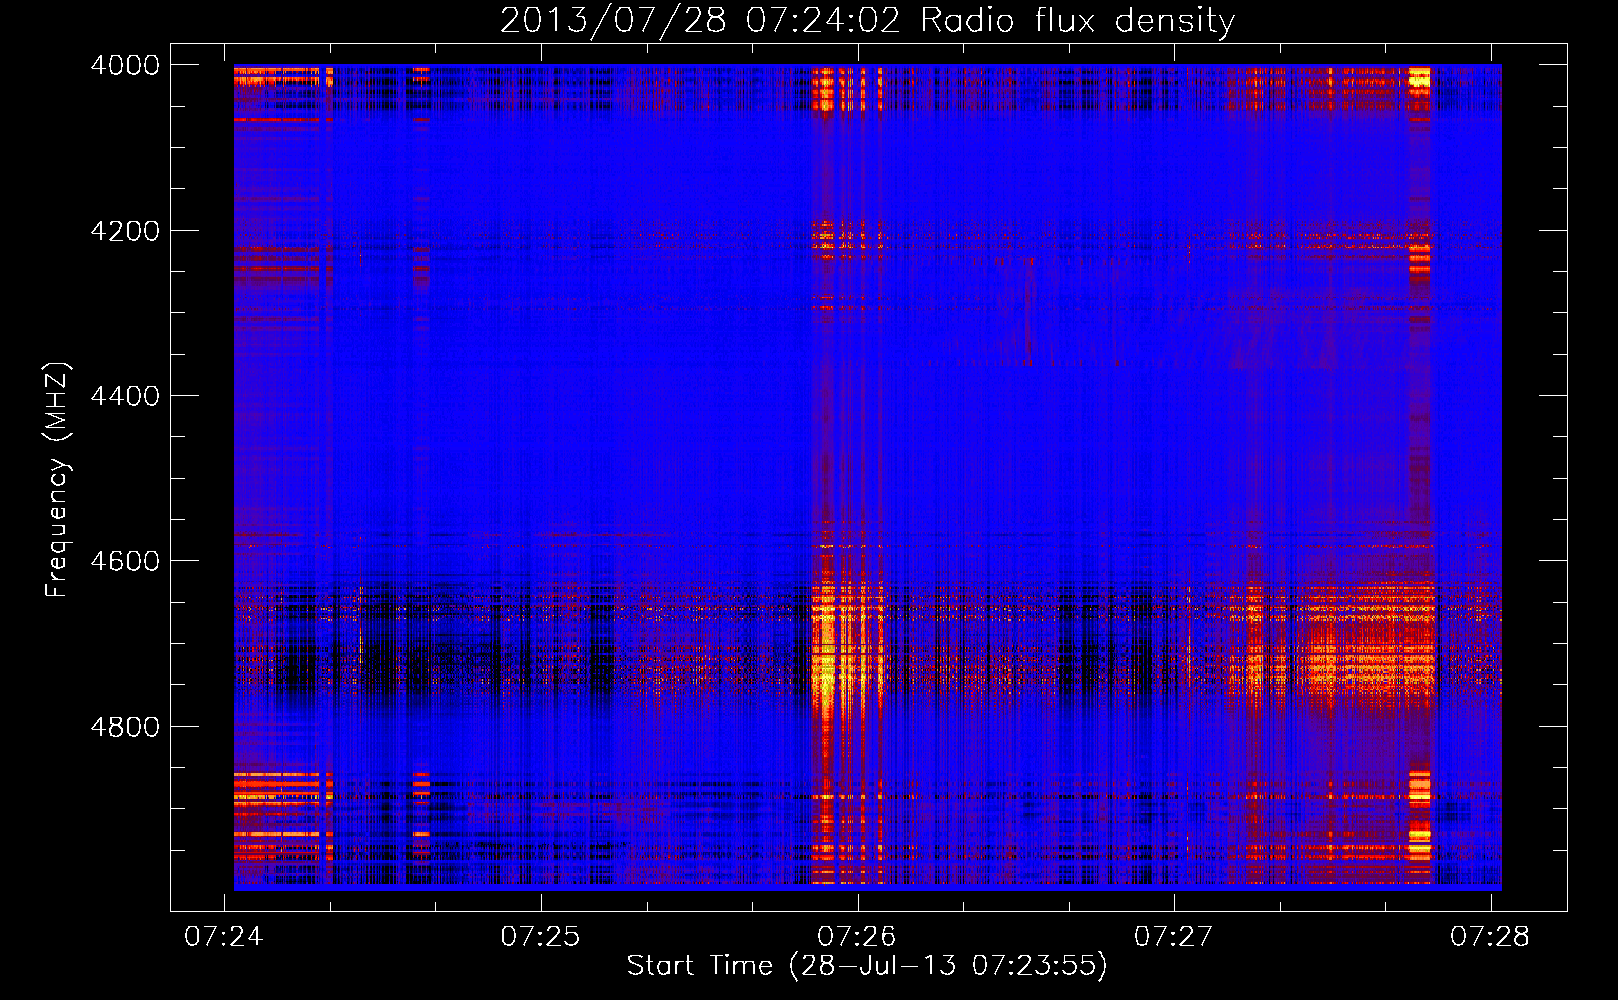Select the 4200 frequency tick label
The width and height of the screenshot is (1618, 1000).
pos(125,231)
